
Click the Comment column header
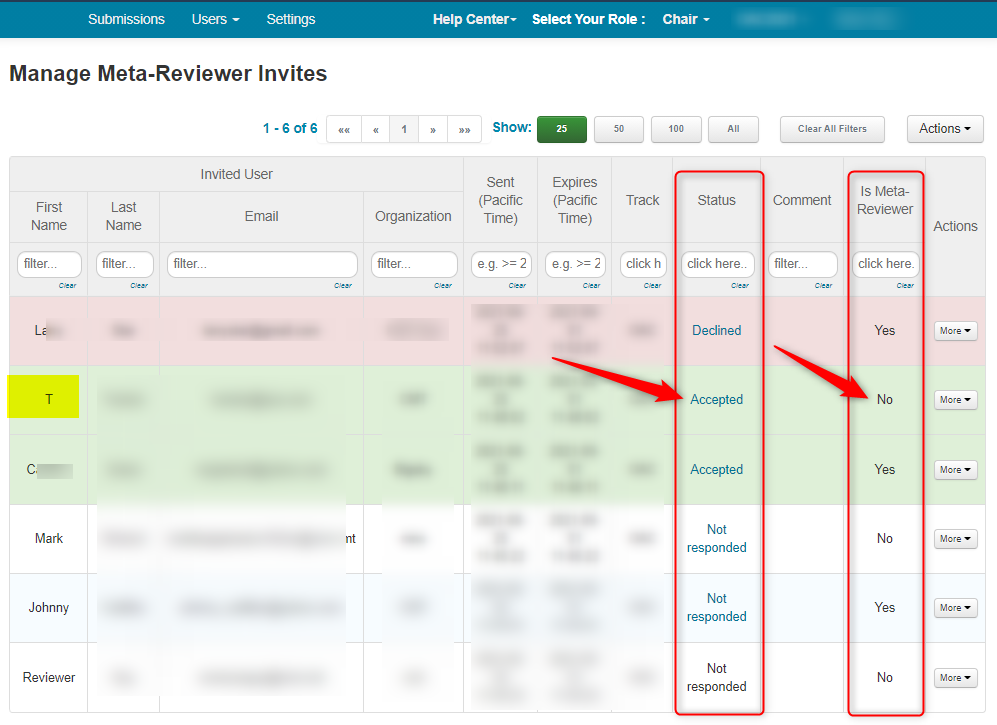pyautogui.click(x=802, y=200)
